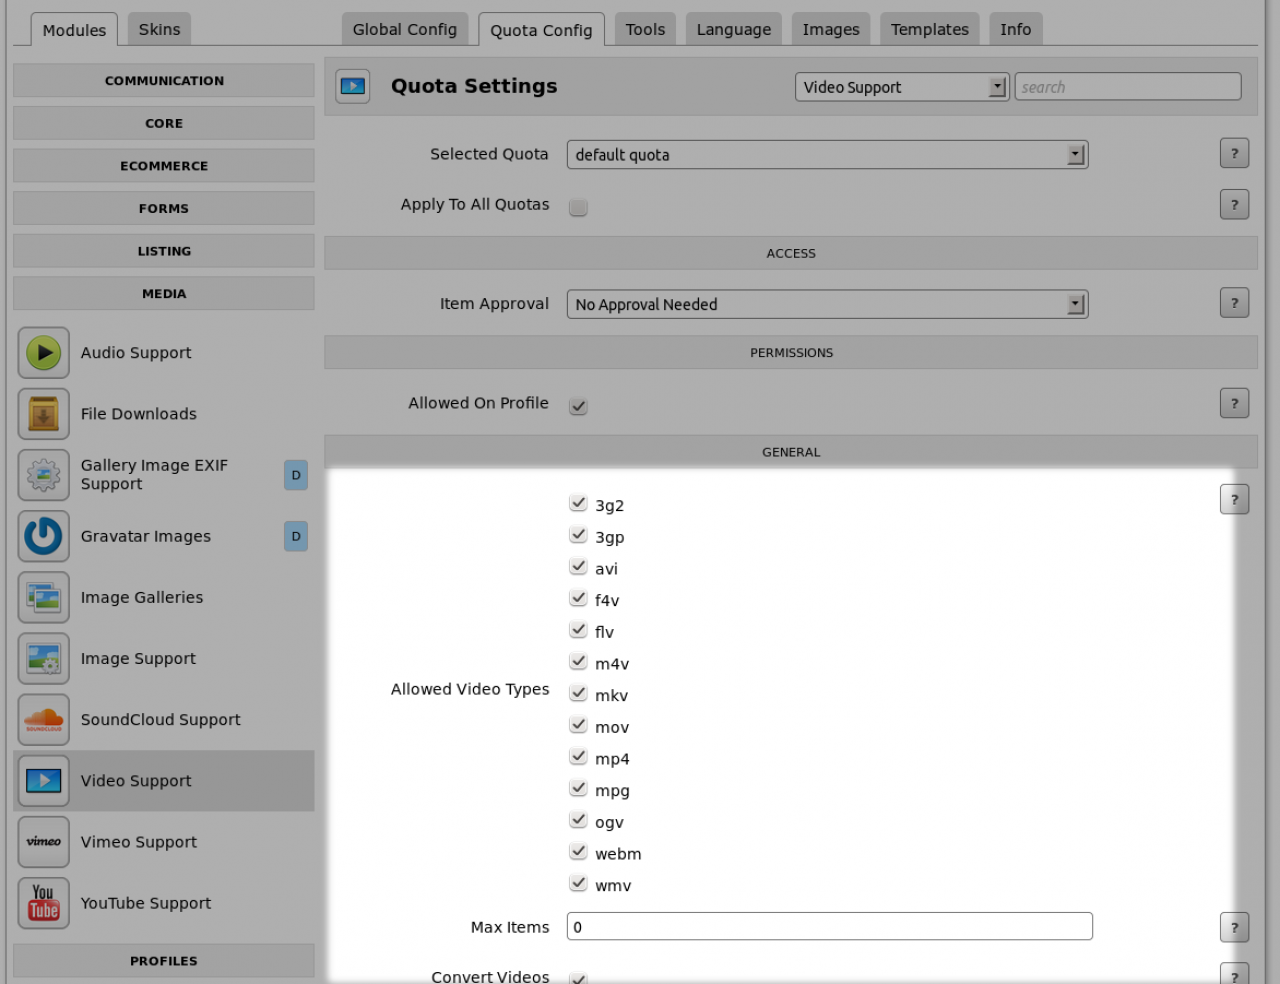Viewport: 1280px width, 984px height.
Task: Switch to the Global Config tab
Action: (x=404, y=30)
